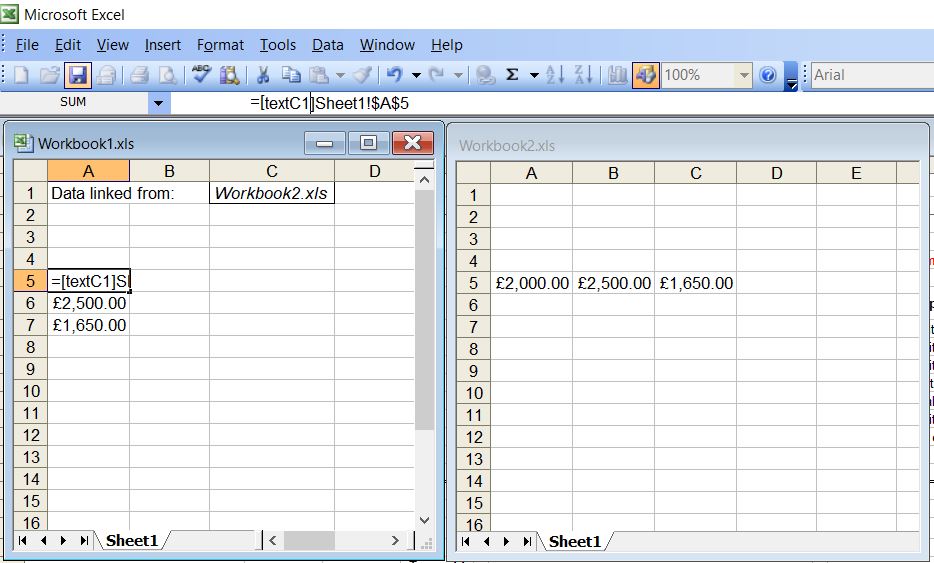The height and width of the screenshot is (563, 934).
Task: Open the Data menu
Action: pos(327,45)
